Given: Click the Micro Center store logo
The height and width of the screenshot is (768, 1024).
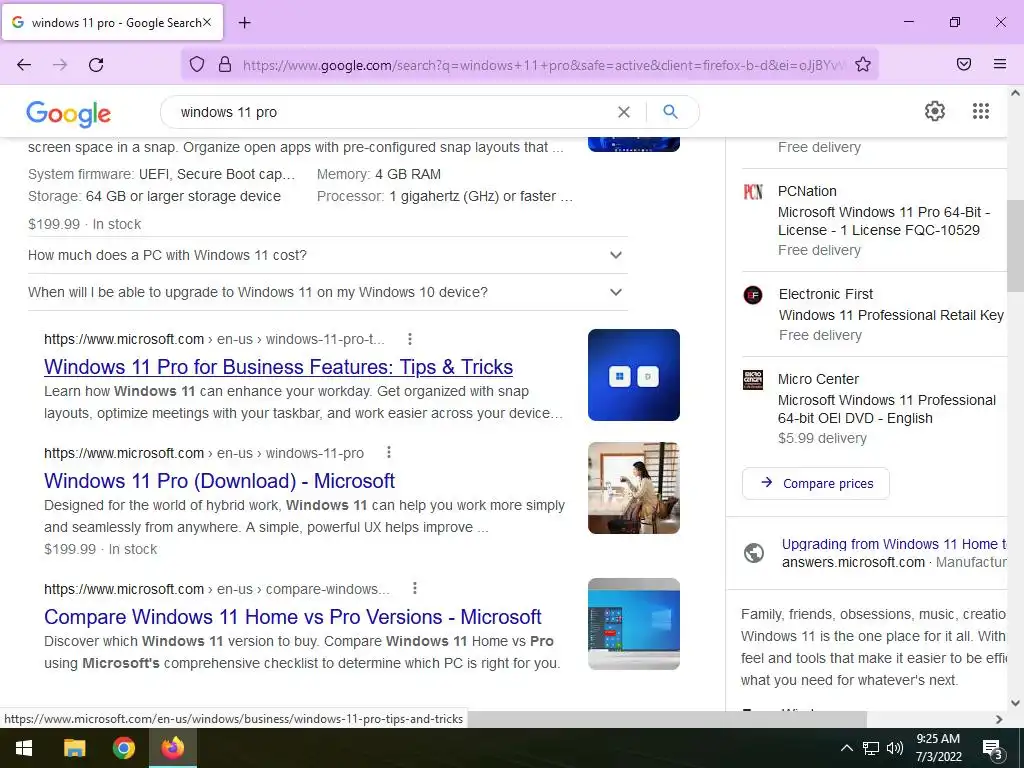Looking at the screenshot, I should pyautogui.click(x=753, y=379).
